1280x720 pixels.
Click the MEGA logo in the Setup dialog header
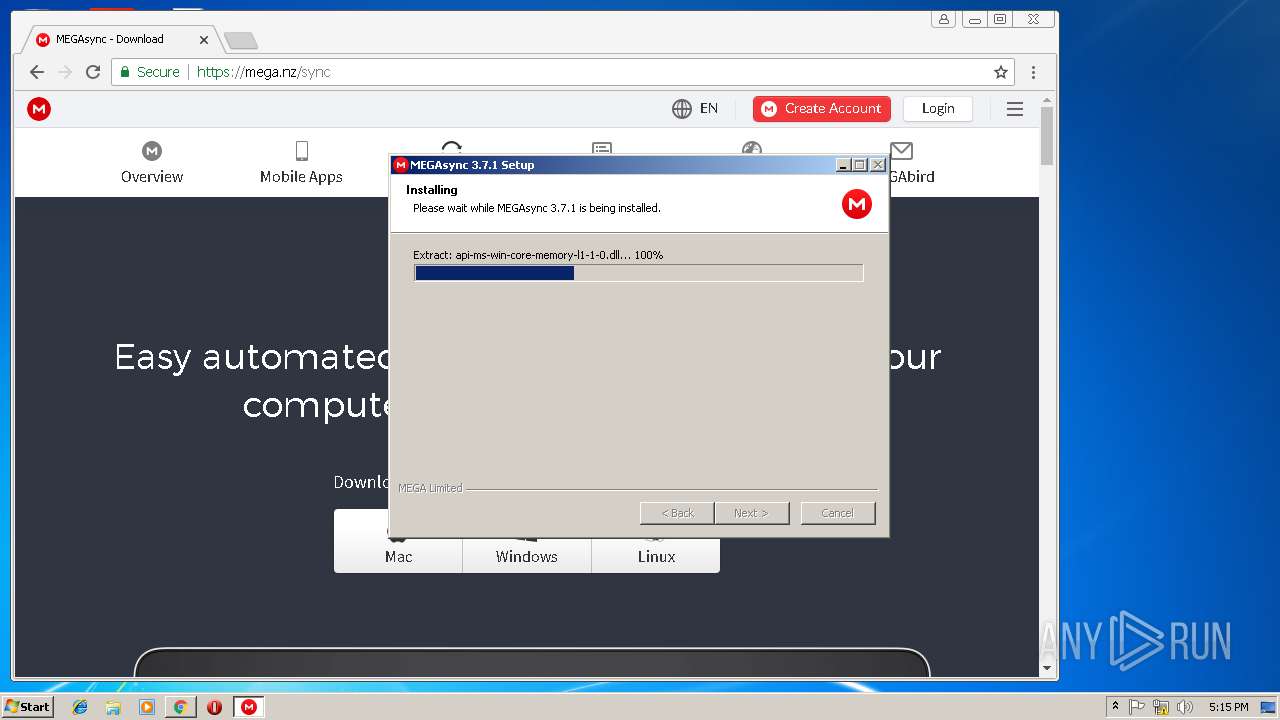point(857,204)
